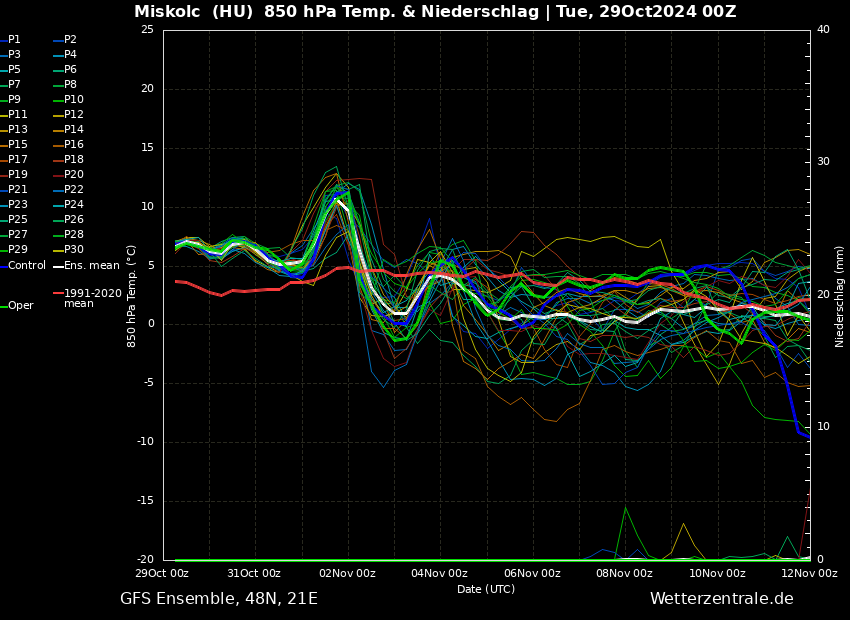Viewport: 850px width, 620px height.
Task: Click the Date (UTC) axis label
Action: (486, 589)
